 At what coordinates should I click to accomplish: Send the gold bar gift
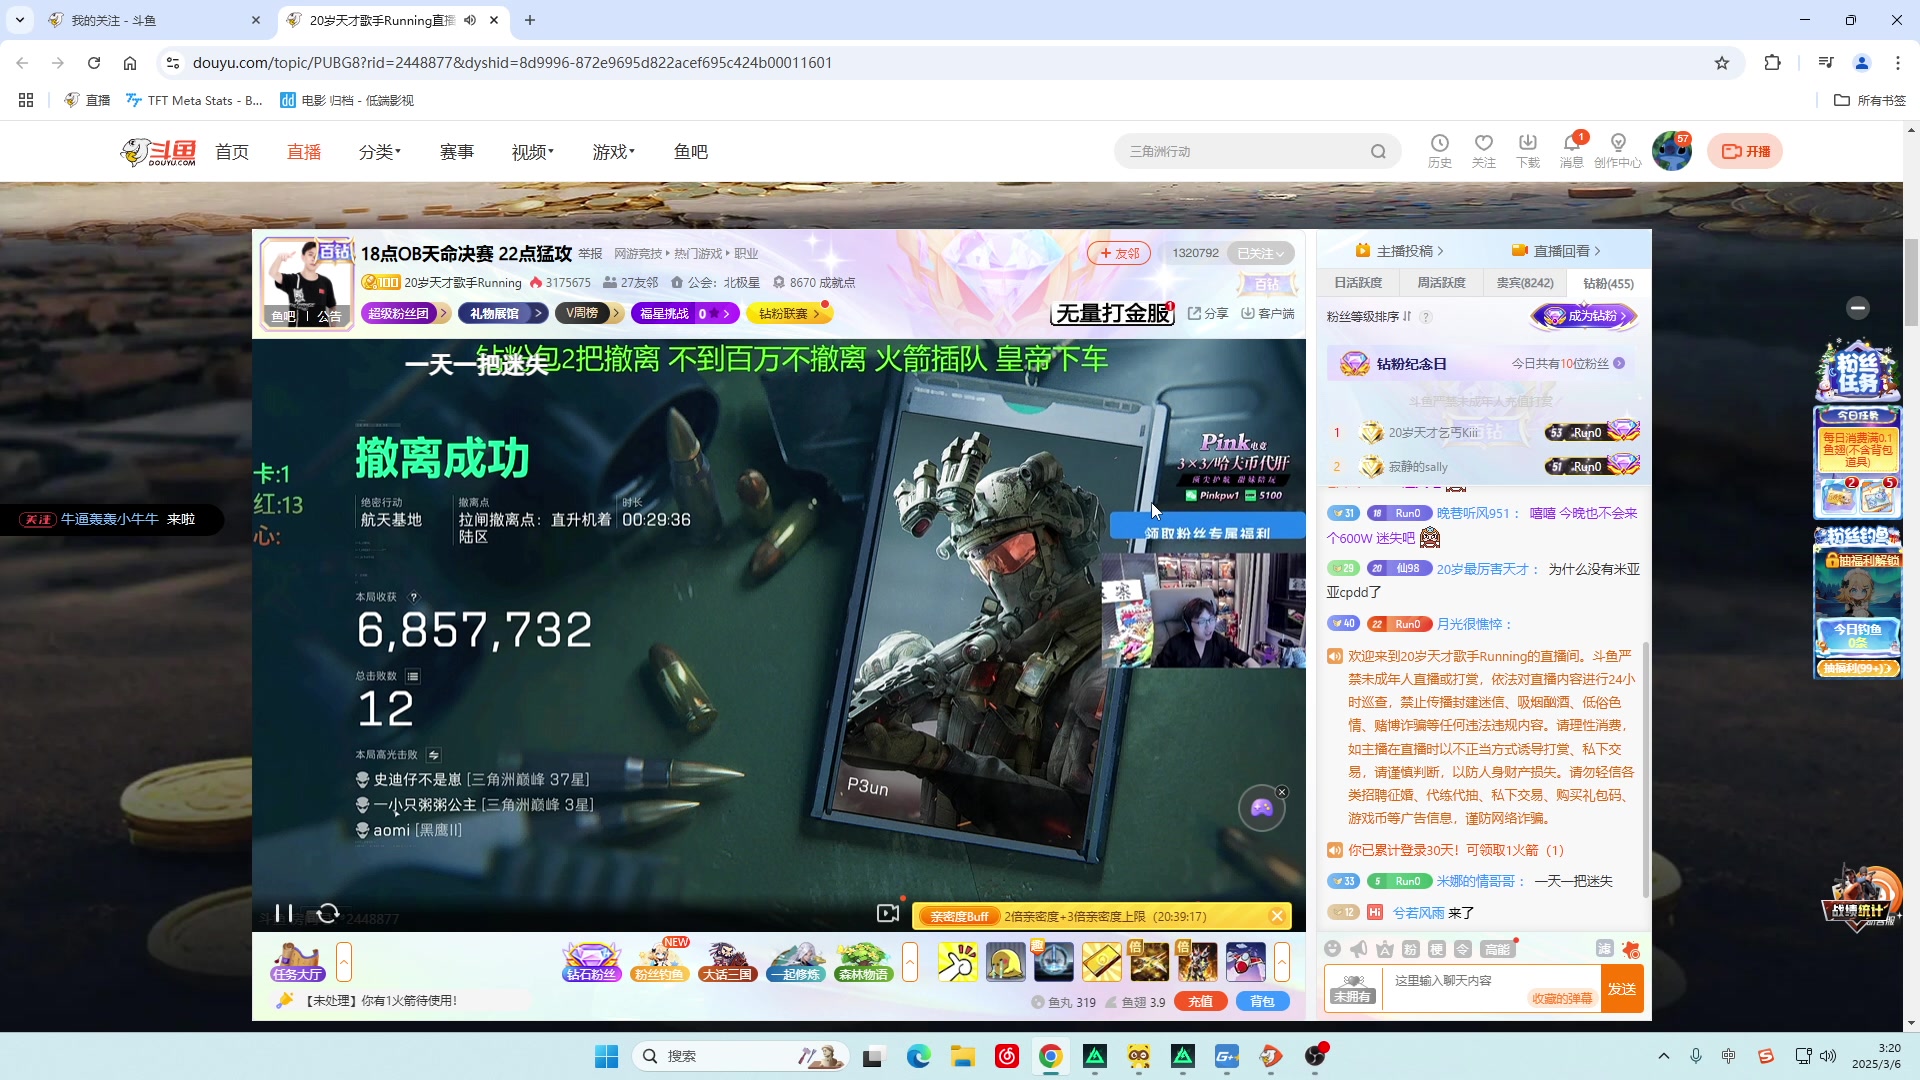pyautogui.click(x=1101, y=962)
